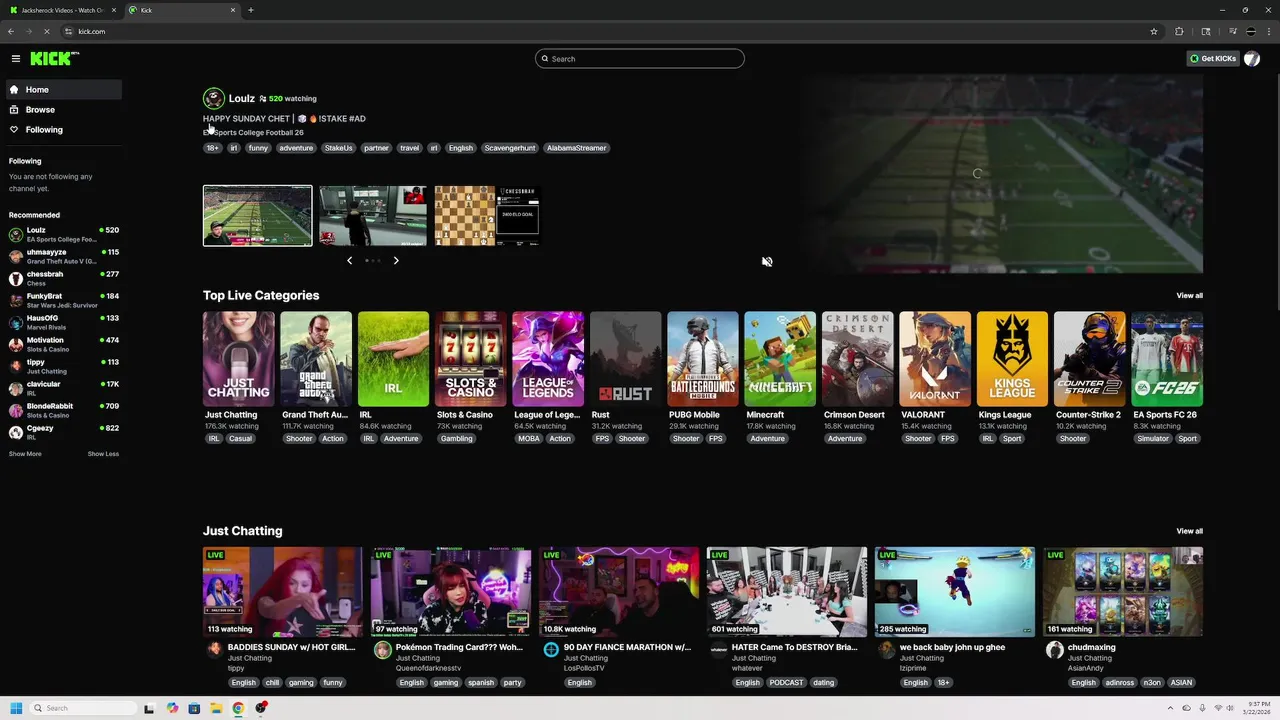Click the Kick logo

52,59
